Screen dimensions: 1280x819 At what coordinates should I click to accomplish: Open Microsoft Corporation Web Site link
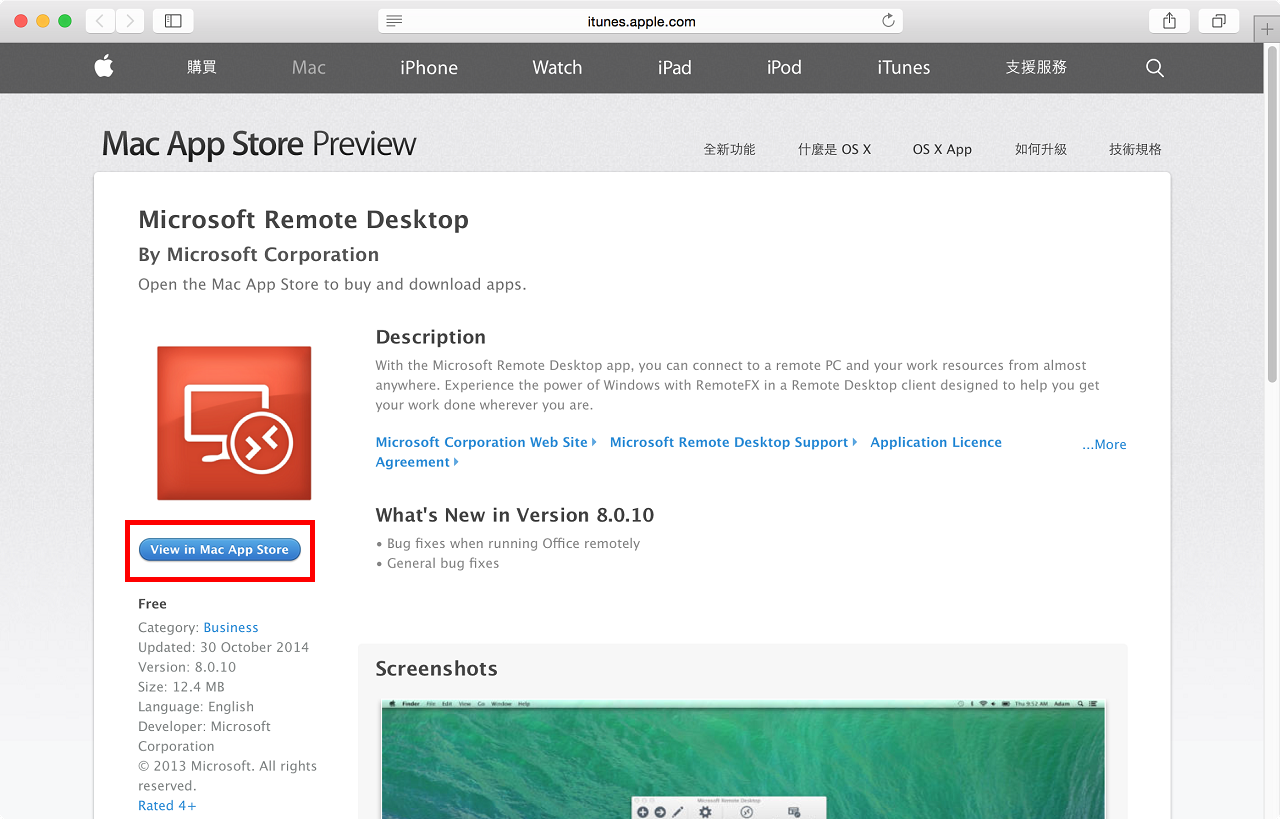tap(485, 442)
